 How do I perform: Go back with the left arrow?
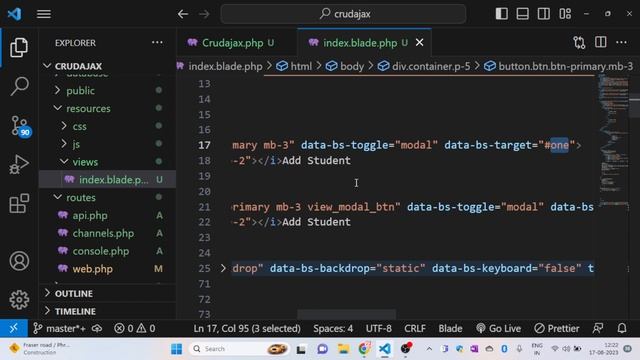[x=183, y=14]
